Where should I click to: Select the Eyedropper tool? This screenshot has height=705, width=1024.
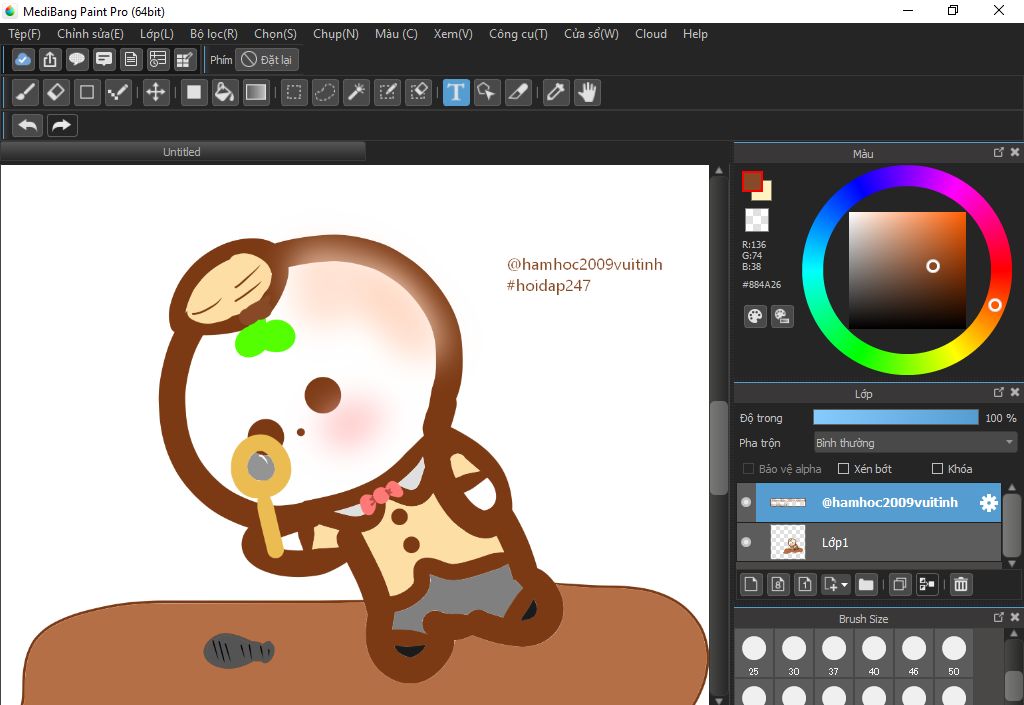click(x=556, y=92)
